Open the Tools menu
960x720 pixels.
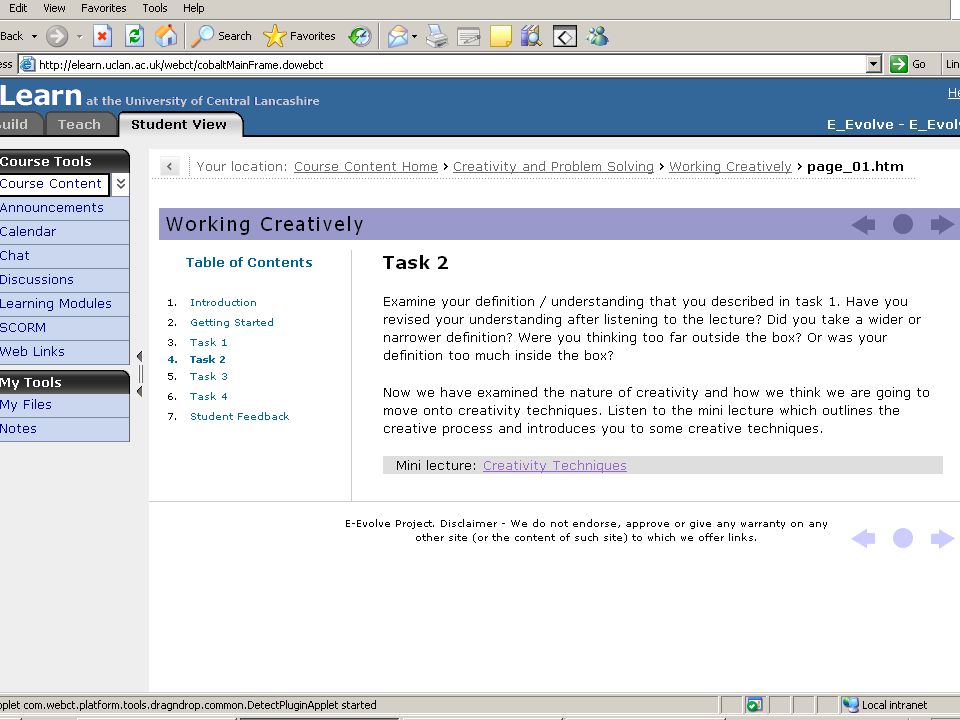[155, 8]
